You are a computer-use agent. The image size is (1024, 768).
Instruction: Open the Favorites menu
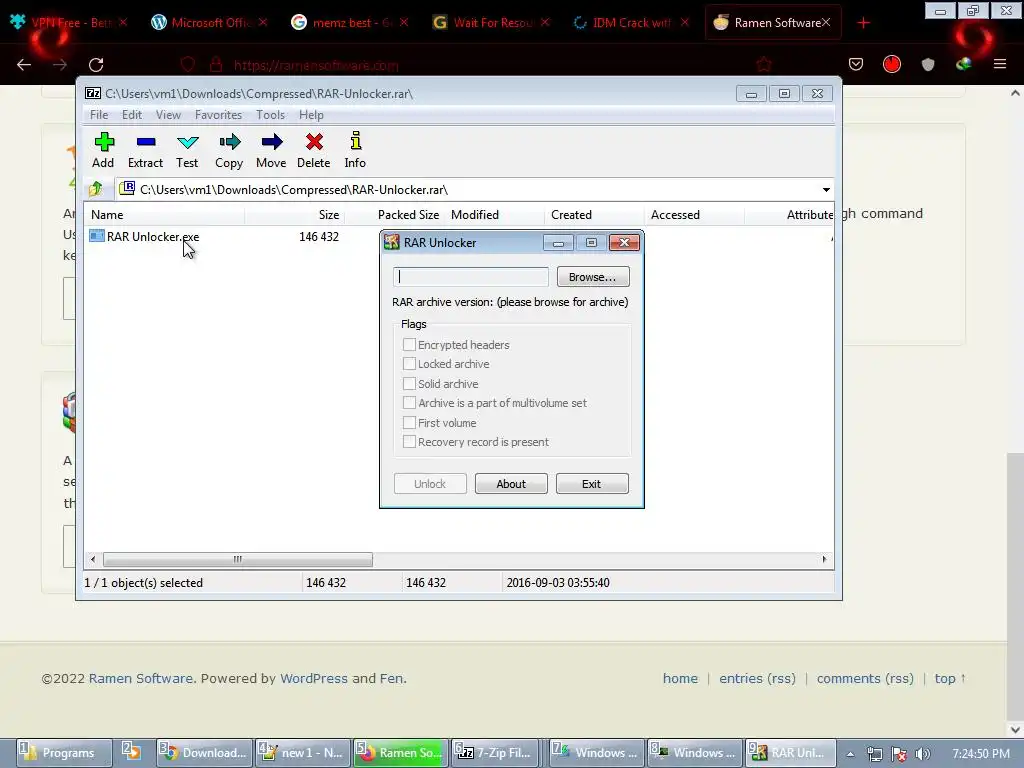218,115
